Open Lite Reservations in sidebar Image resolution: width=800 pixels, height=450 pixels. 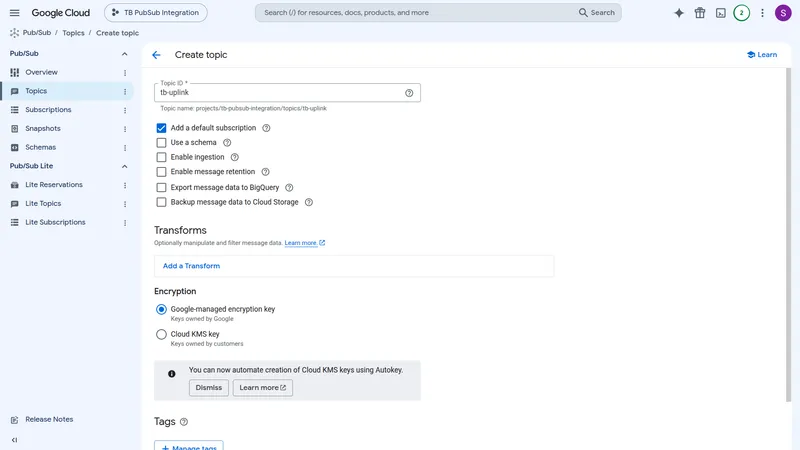pos(54,185)
